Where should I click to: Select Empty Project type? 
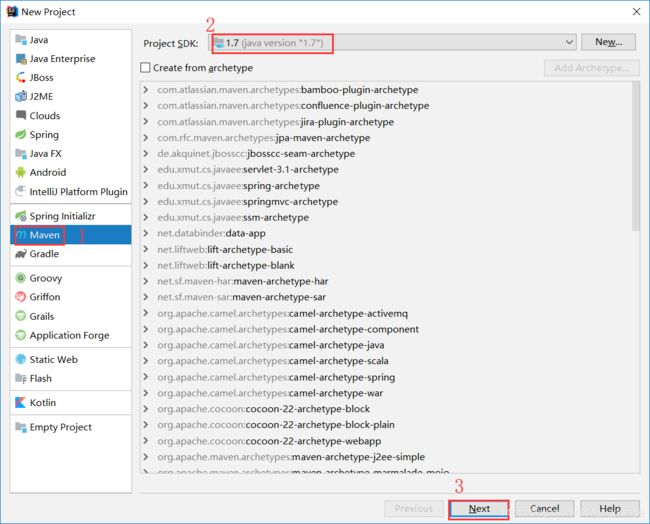coord(70,427)
